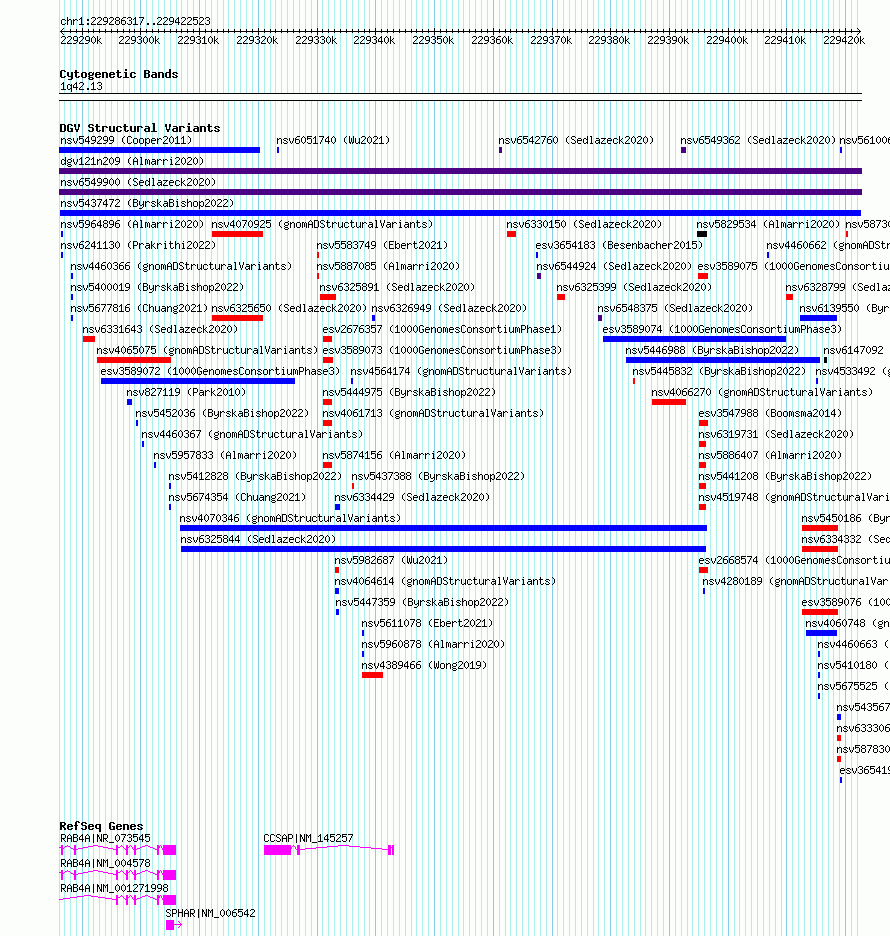
Task: Open esv3589073 1000Genomes Phase3 label
Action: pos(442,350)
